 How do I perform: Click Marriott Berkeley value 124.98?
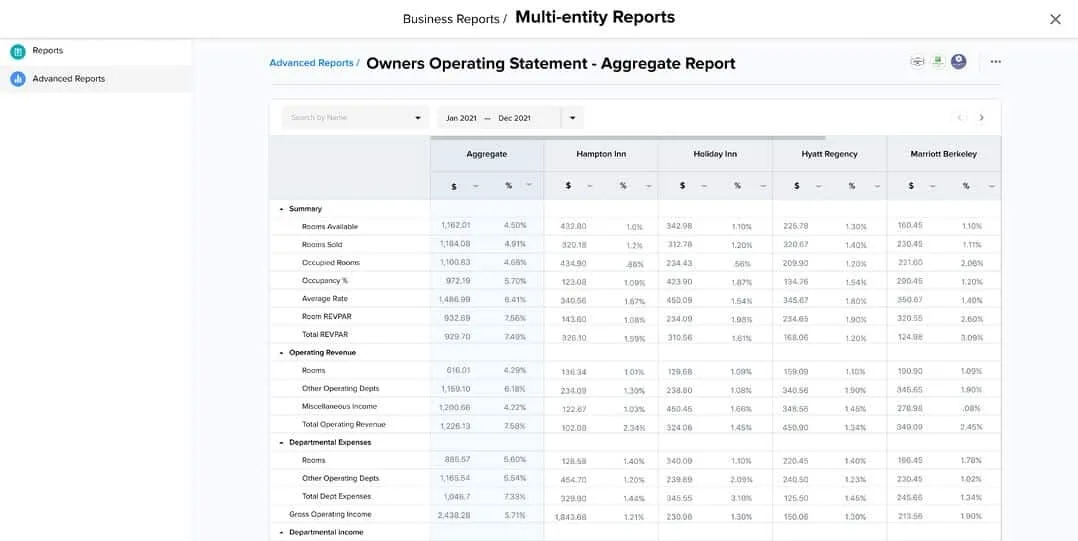(910, 337)
